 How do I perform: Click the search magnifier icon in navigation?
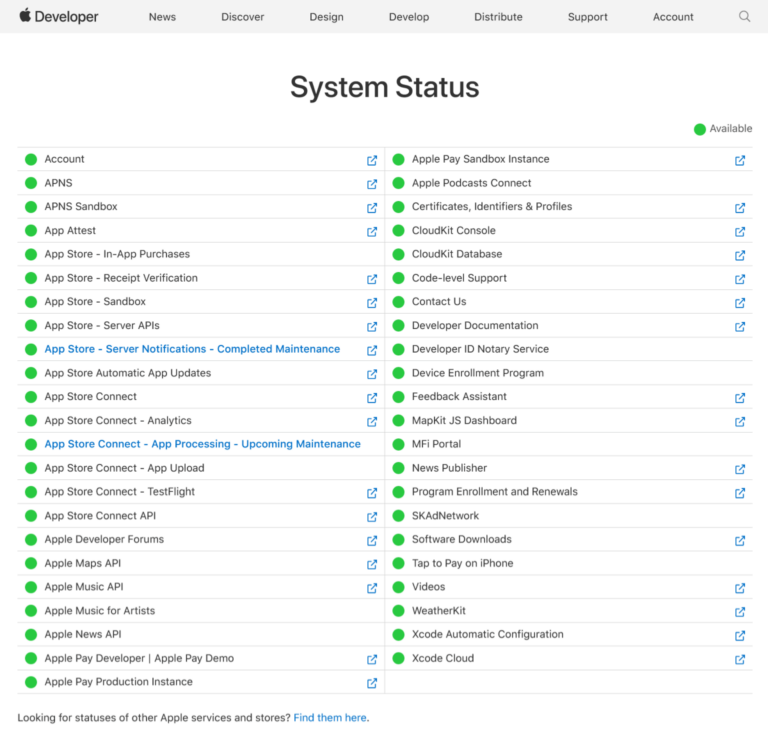[744, 17]
